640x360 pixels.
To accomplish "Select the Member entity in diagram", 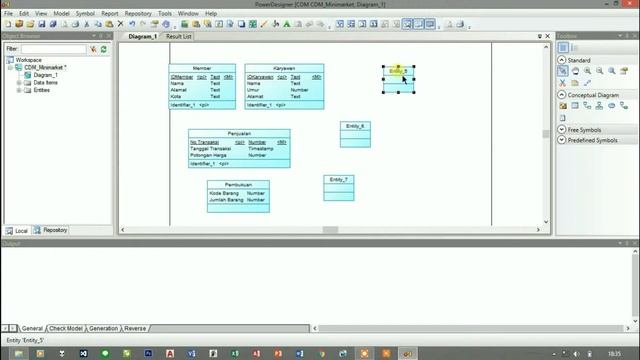I will pyautogui.click(x=202, y=87).
